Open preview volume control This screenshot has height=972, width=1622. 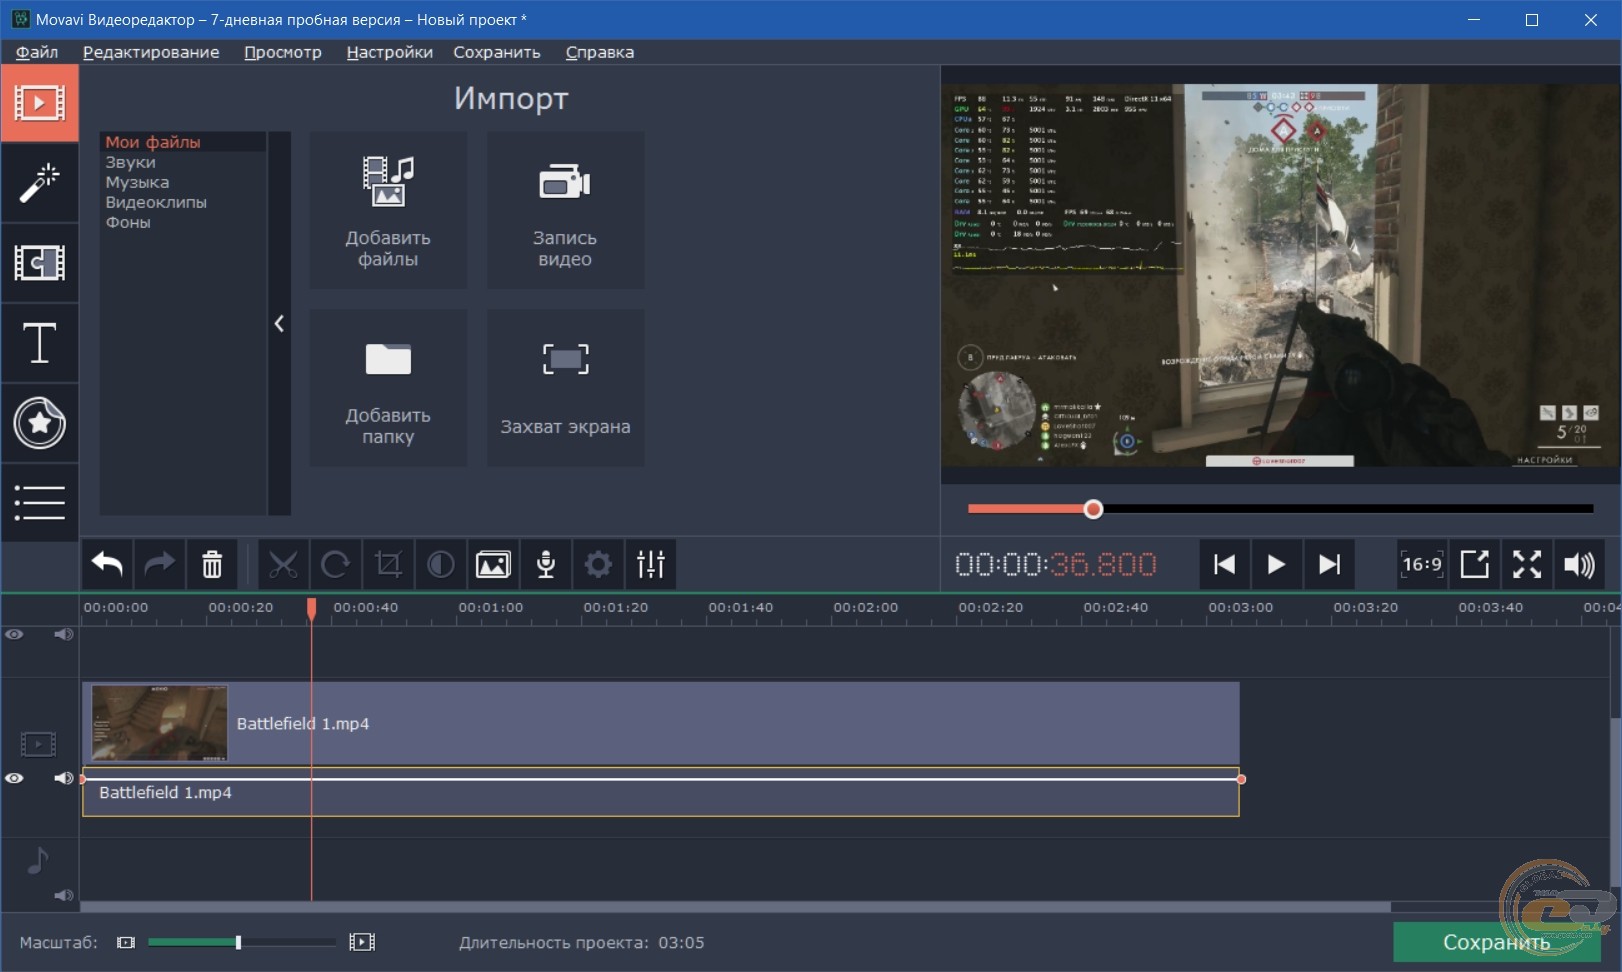coord(1580,565)
